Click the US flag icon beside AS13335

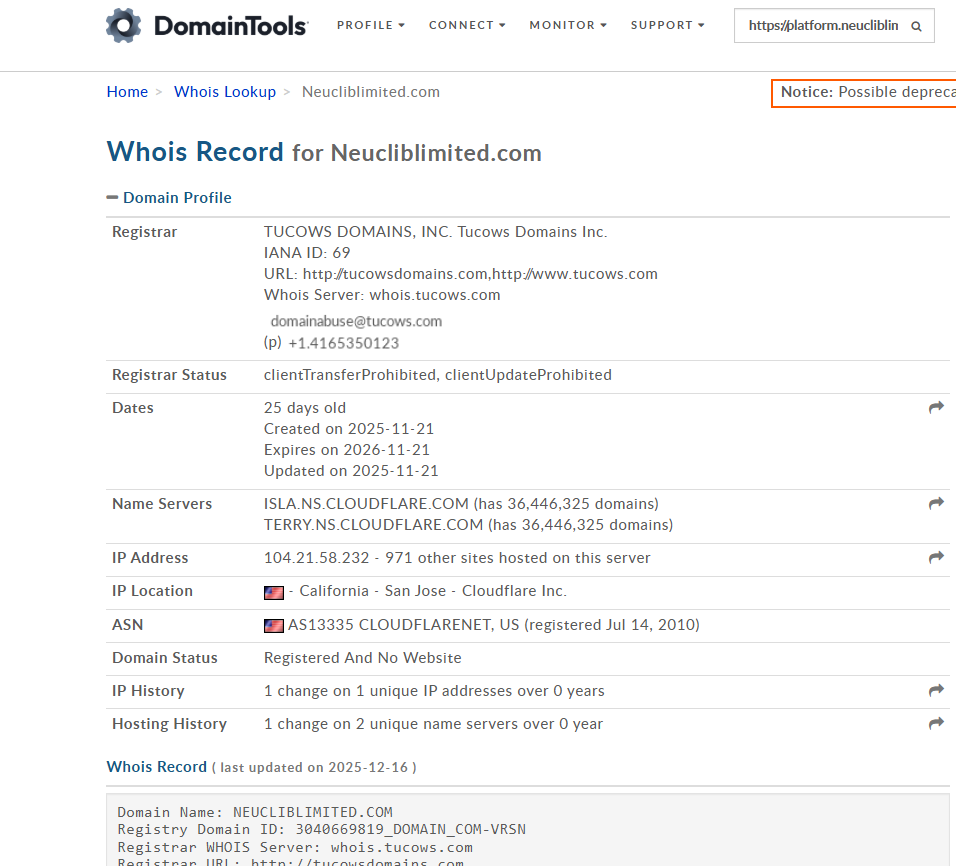tap(273, 625)
